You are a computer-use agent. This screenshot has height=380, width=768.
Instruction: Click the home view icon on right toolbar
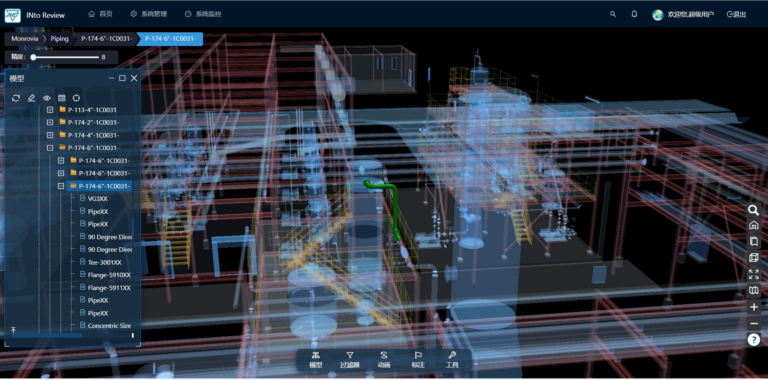(x=753, y=225)
